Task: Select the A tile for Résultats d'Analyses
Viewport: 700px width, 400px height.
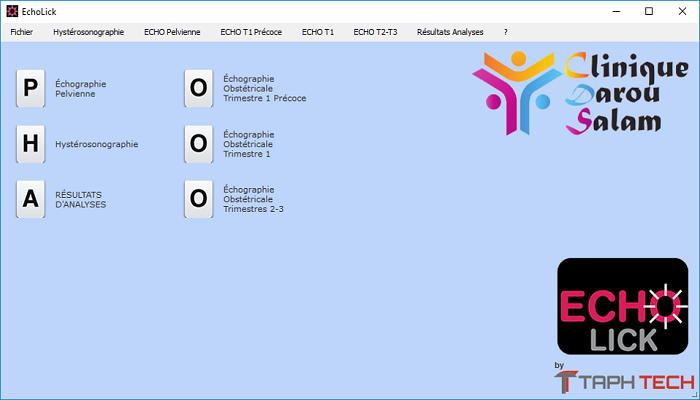Action: (x=31, y=199)
